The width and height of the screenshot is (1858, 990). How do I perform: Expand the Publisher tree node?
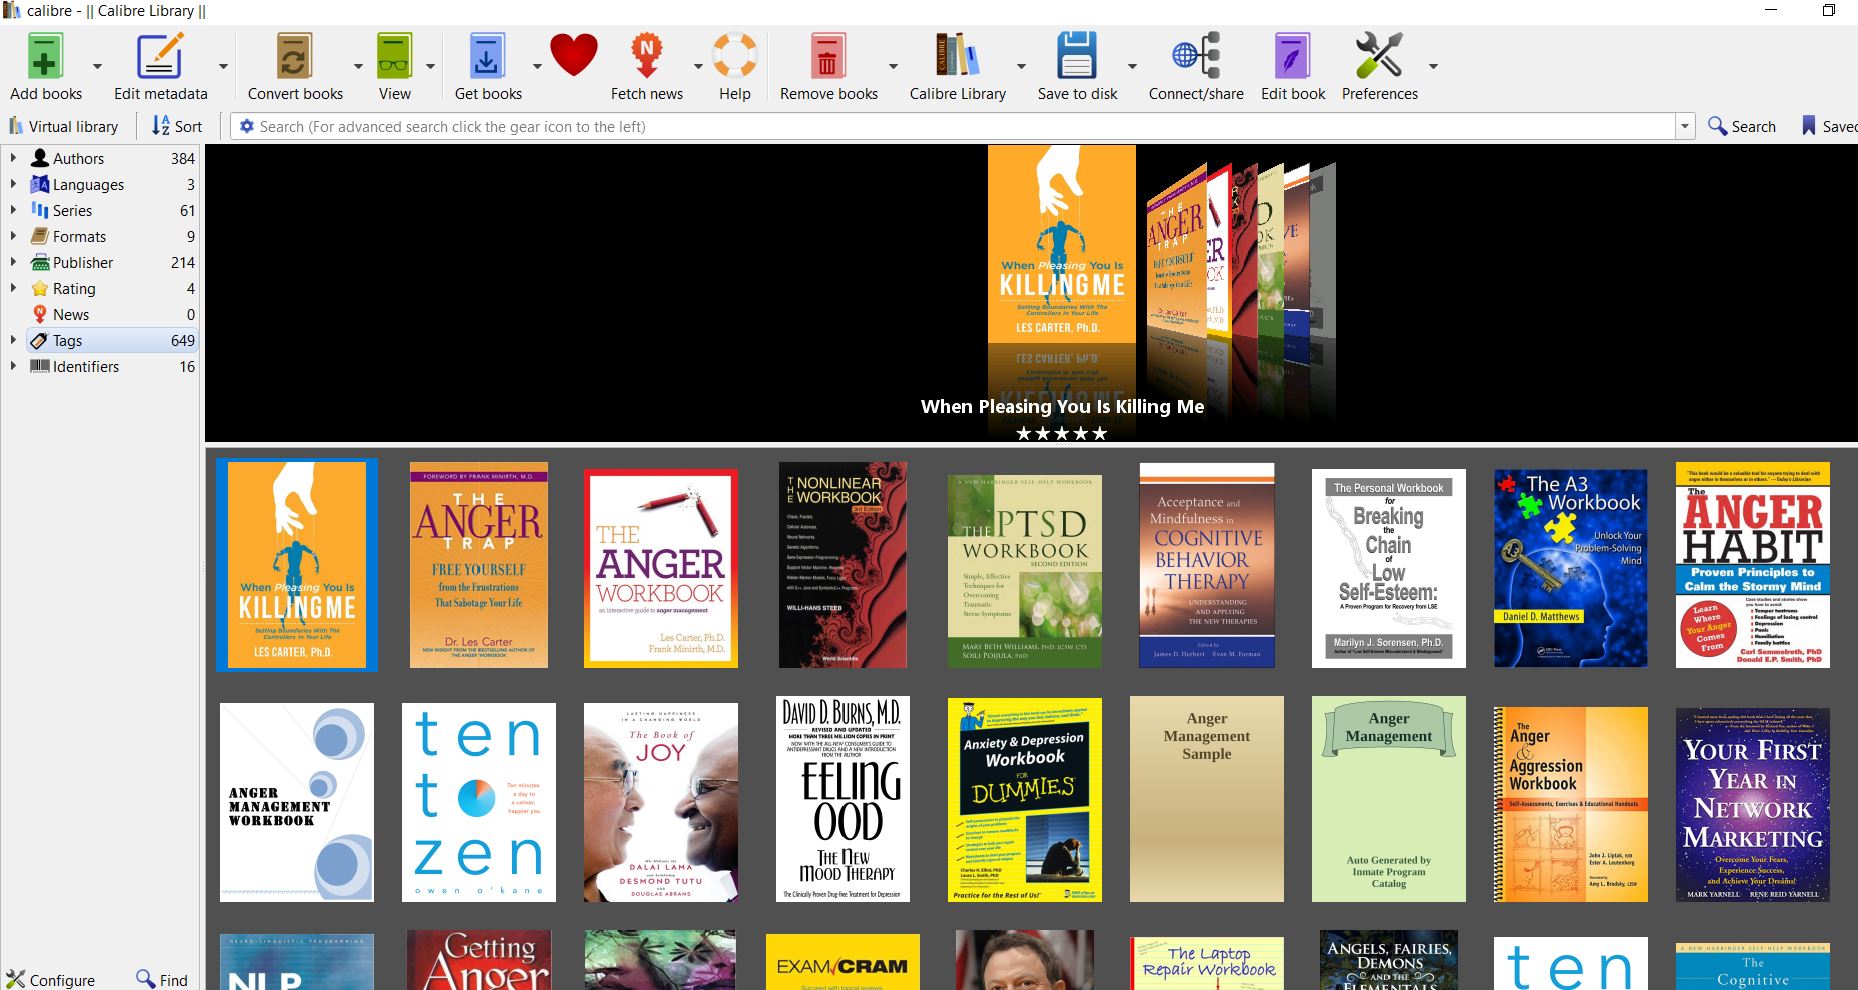point(13,262)
